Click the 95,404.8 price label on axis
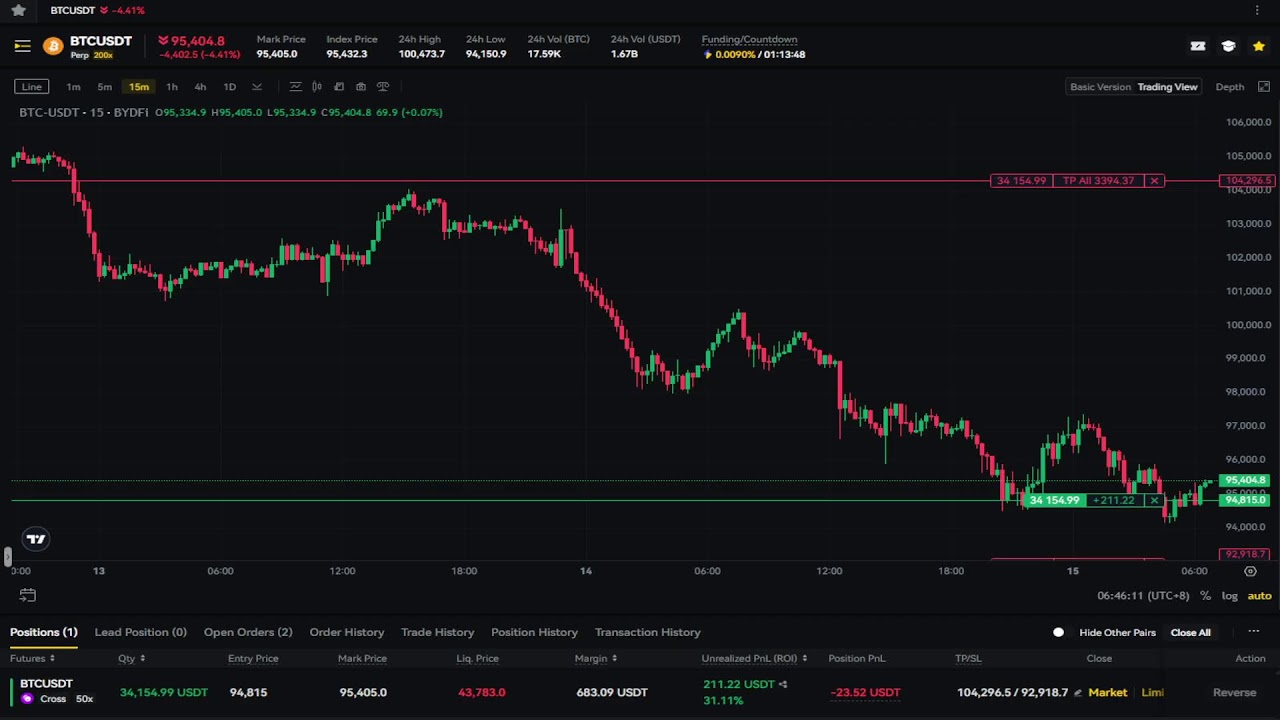This screenshot has width=1280, height=720. [x=1245, y=480]
